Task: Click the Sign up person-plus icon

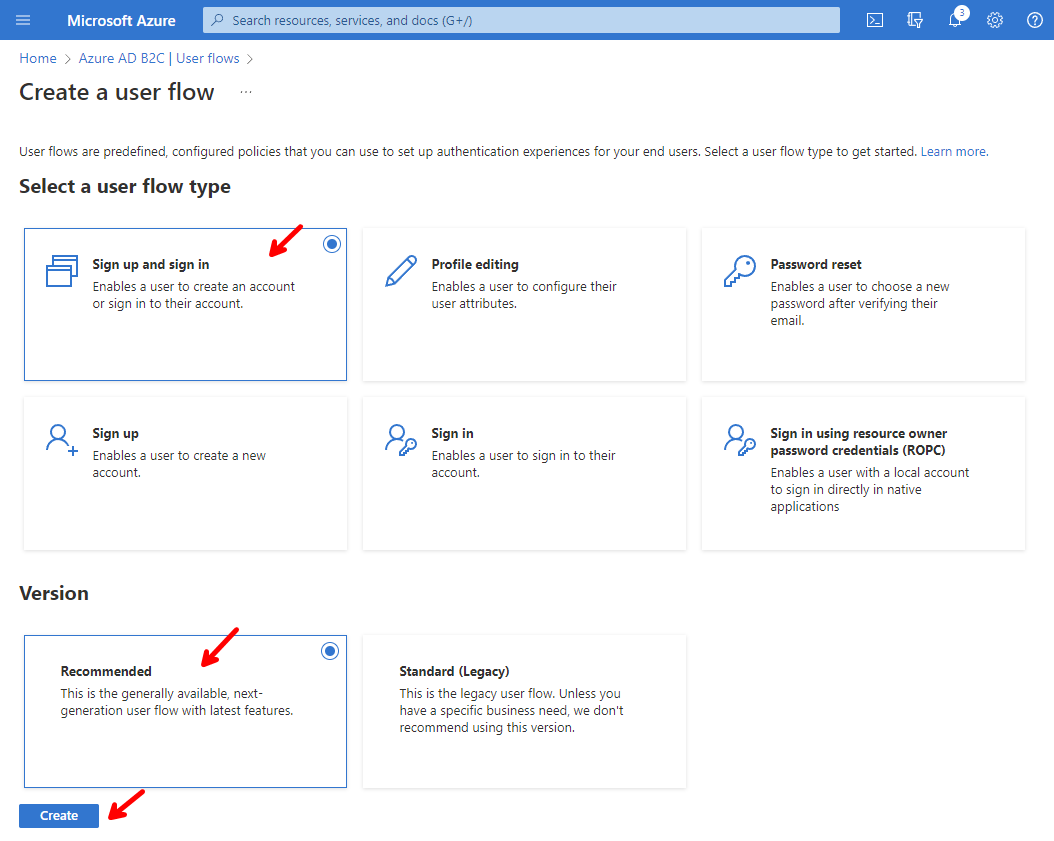Action: (x=62, y=440)
